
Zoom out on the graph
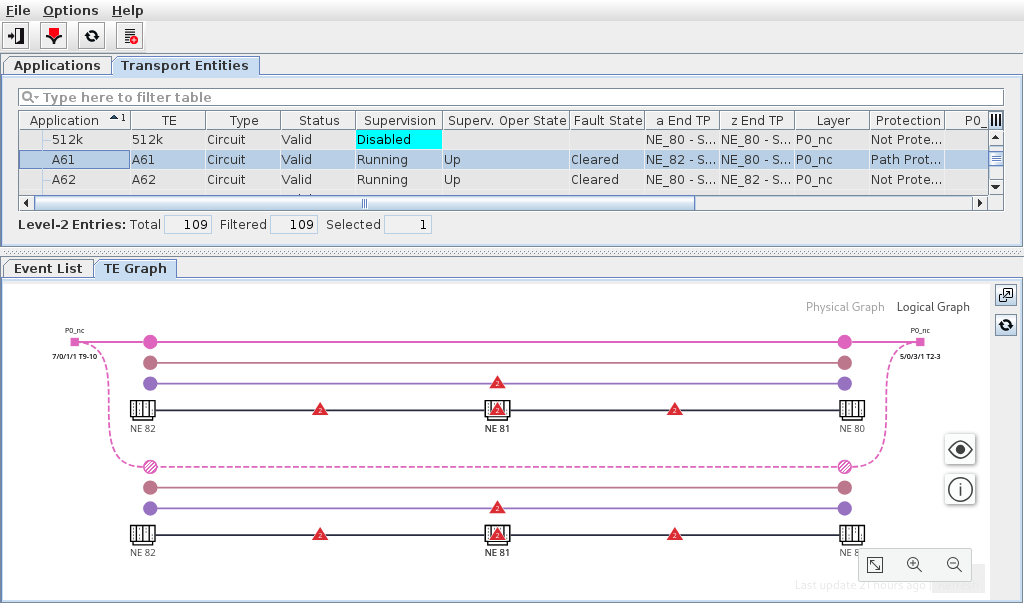click(x=954, y=565)
